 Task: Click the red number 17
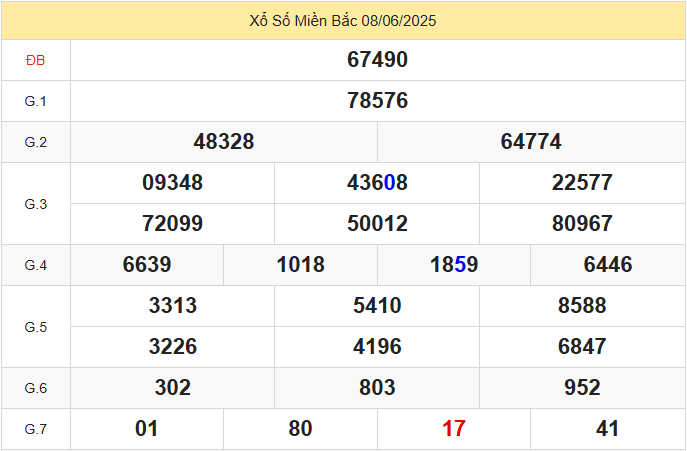[x=454, y=429]
